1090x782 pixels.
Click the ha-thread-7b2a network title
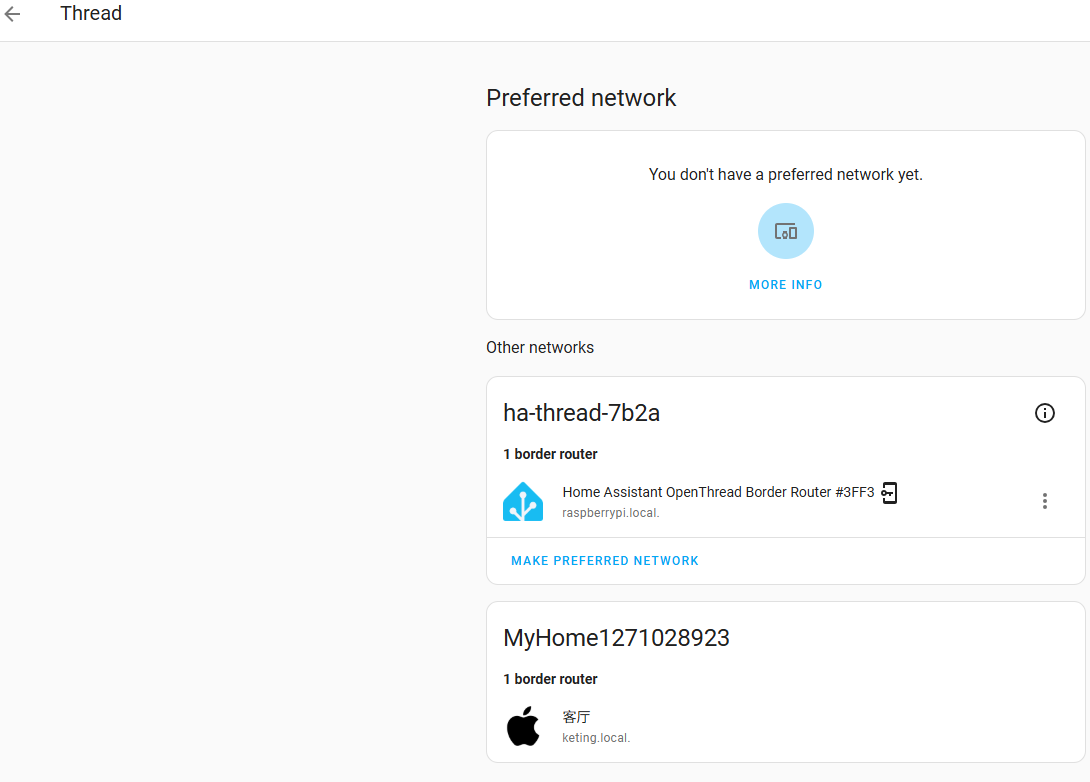pyautogui.click(x=581, y=412)
